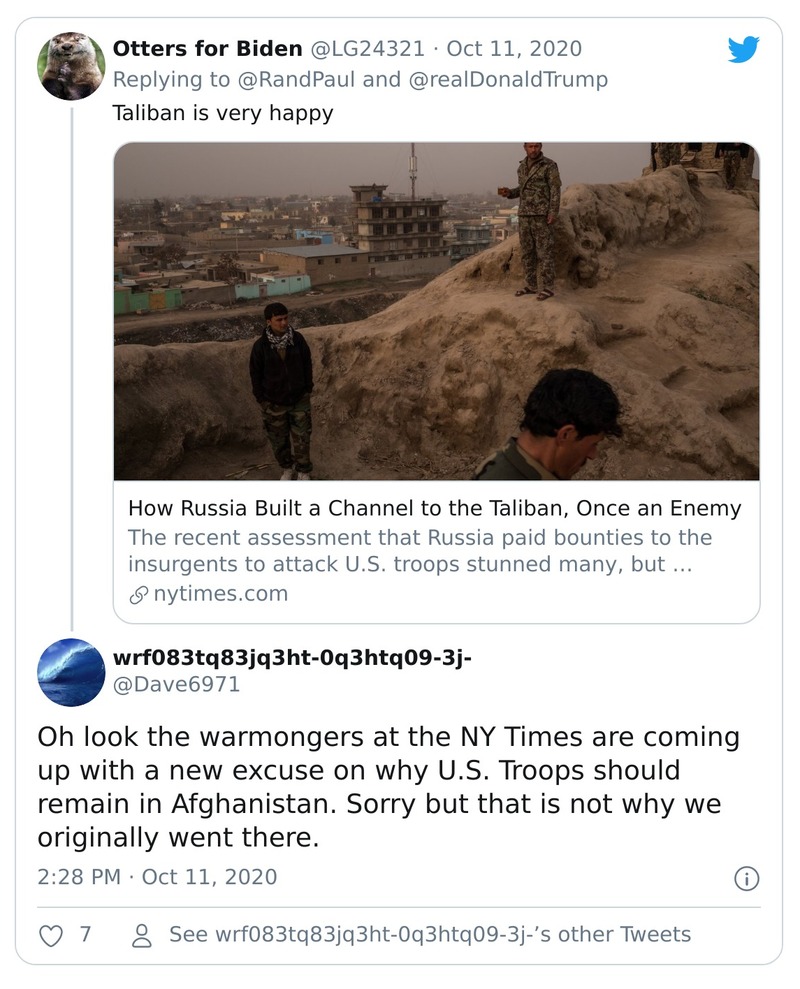Screen dimensions: 800x989
Task: Click the link chain icon by nytimes.com
Action: (x=138, y=594)
